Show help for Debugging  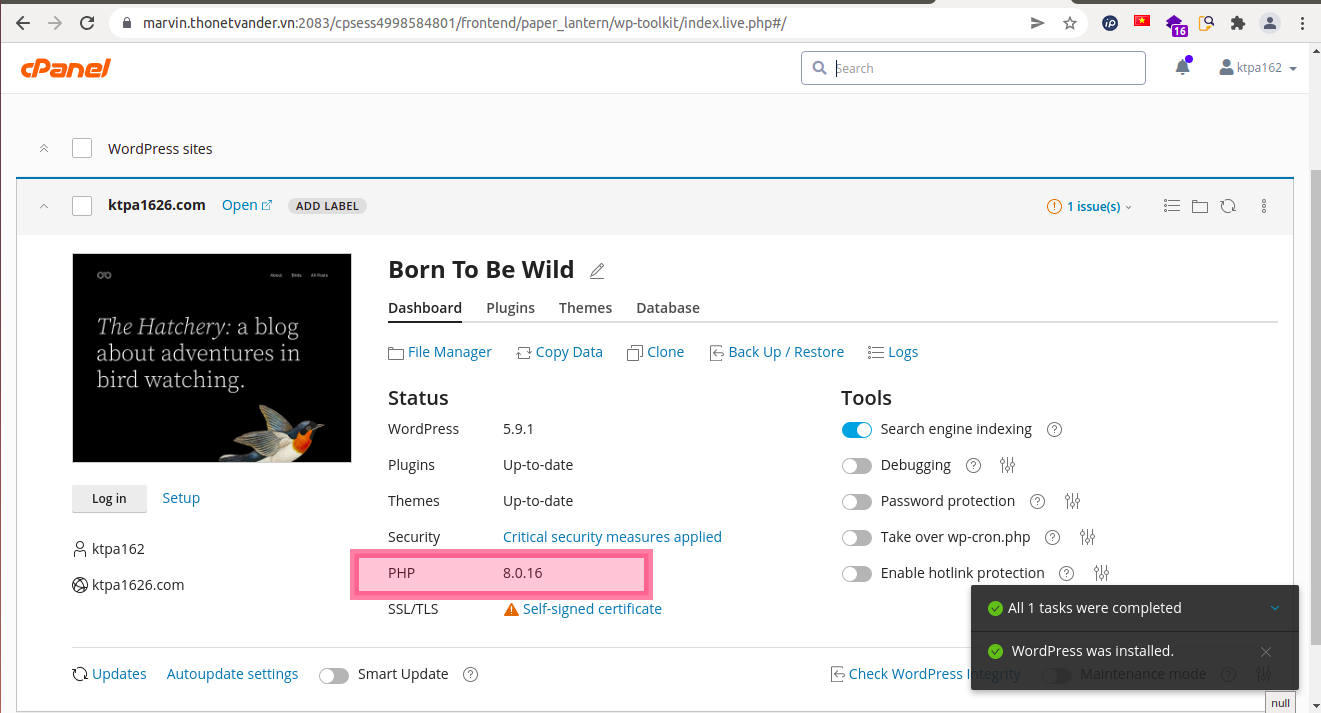click(x=973, y=465)
